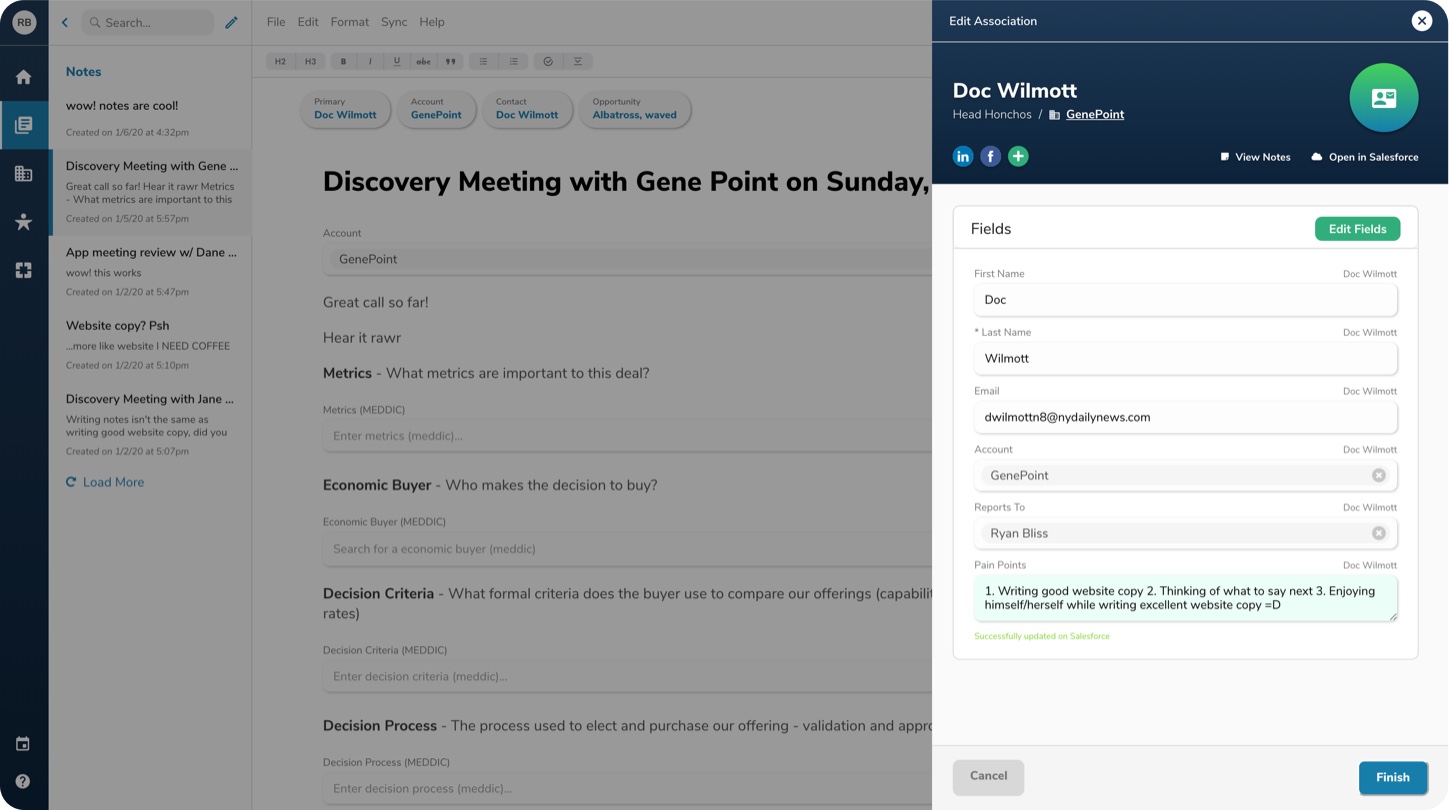This screenshot has width=1449, height=810.
Task: Clear the GenePoint account field
Action: click(1379, 476)
